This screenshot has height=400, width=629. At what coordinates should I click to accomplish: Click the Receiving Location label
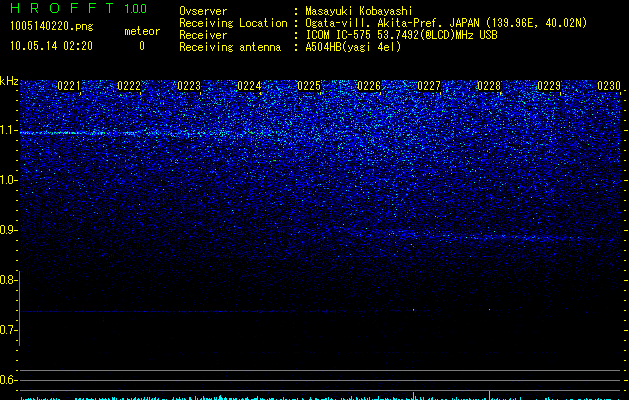[x=233, y=23]
